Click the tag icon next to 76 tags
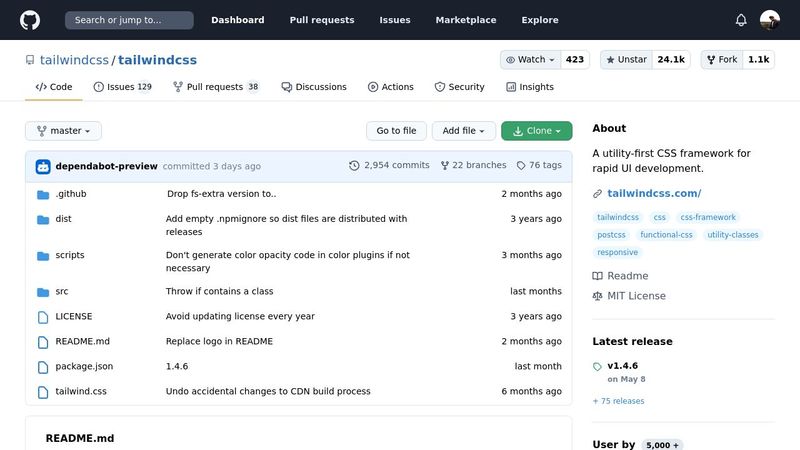Image resolution: width=800 pixels, height=450 pixels. [521, 165]
